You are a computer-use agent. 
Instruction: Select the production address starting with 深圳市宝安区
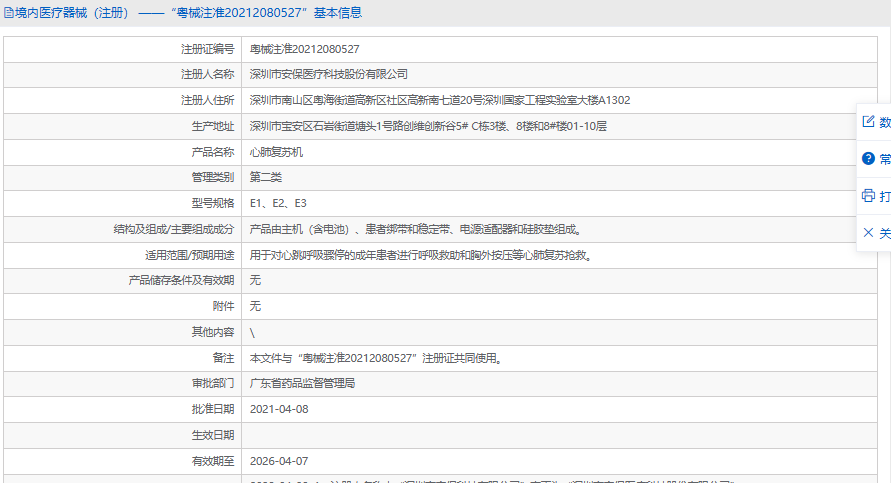click(x=428, y=126)
